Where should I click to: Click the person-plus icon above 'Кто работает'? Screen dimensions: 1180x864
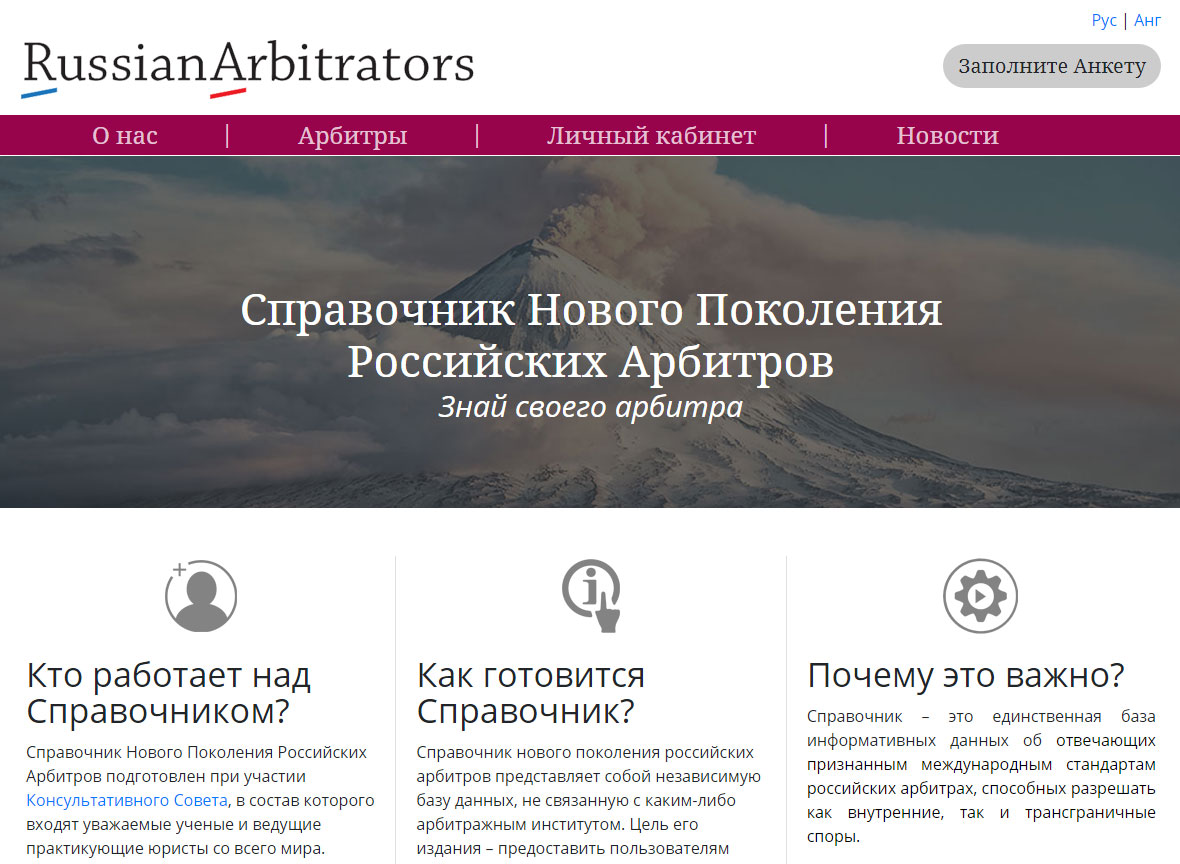click(x=201, y=596)
